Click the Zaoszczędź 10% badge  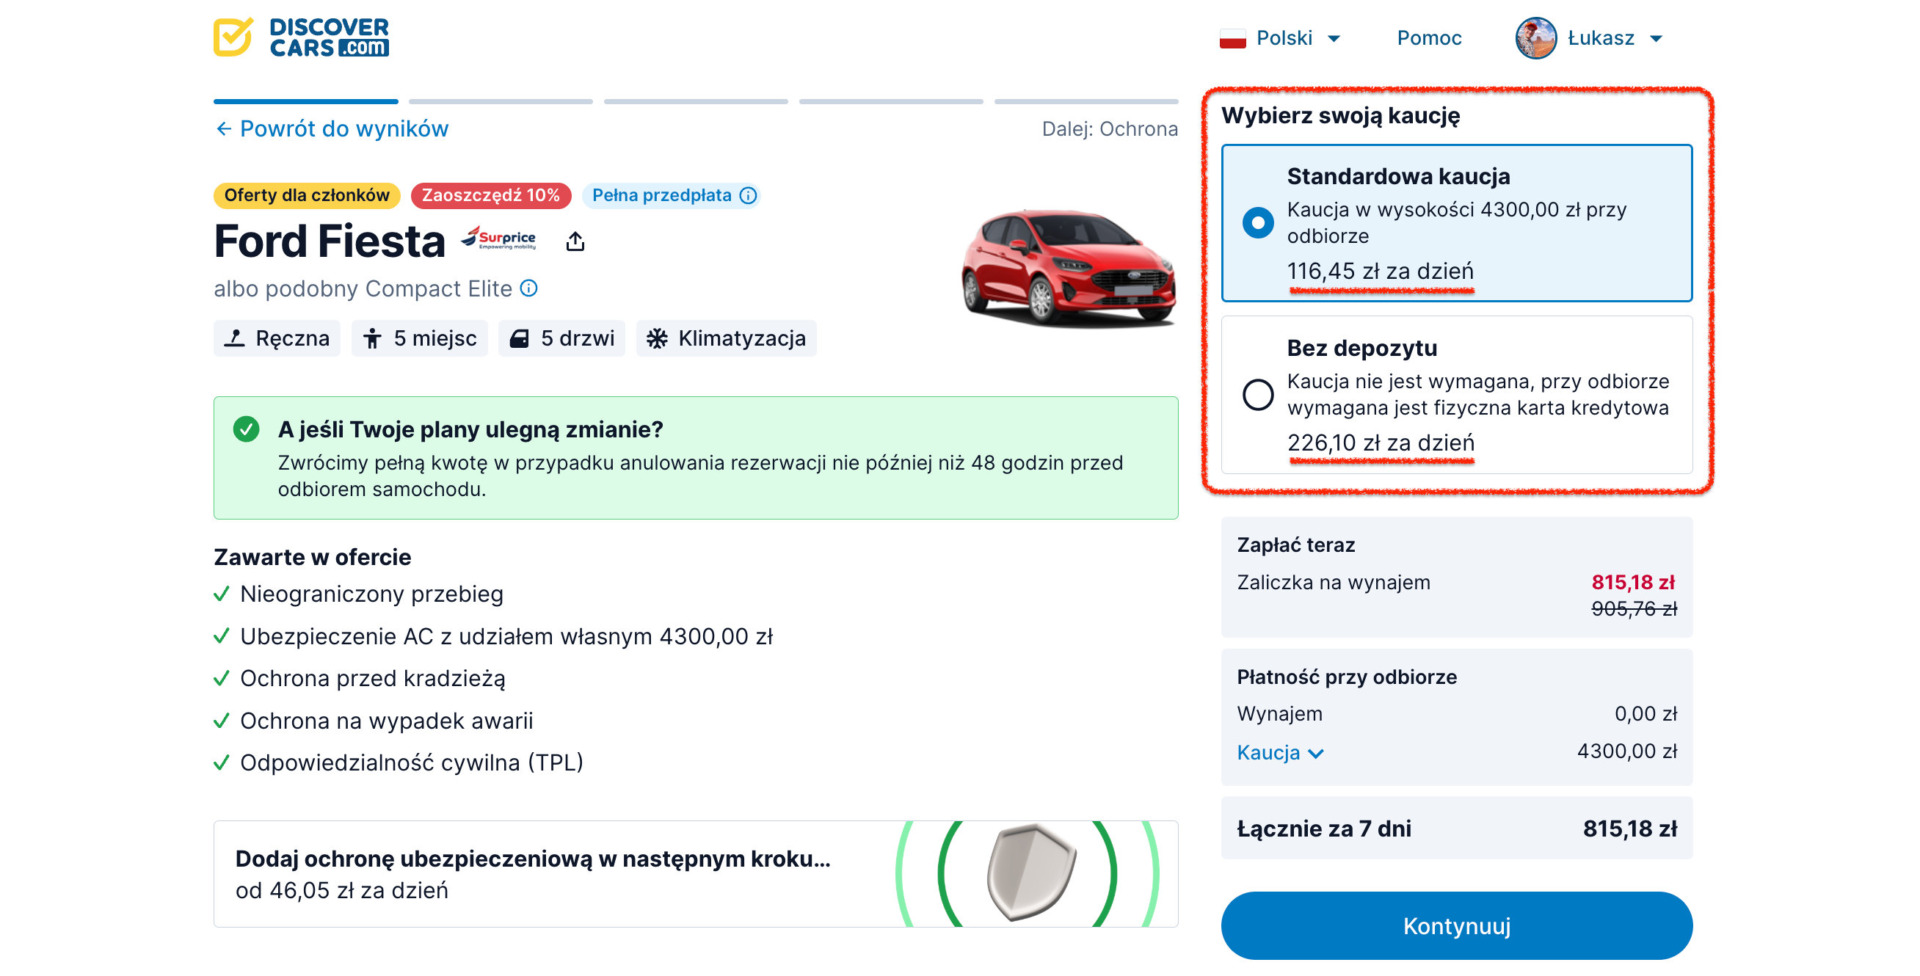coord(491,195)
